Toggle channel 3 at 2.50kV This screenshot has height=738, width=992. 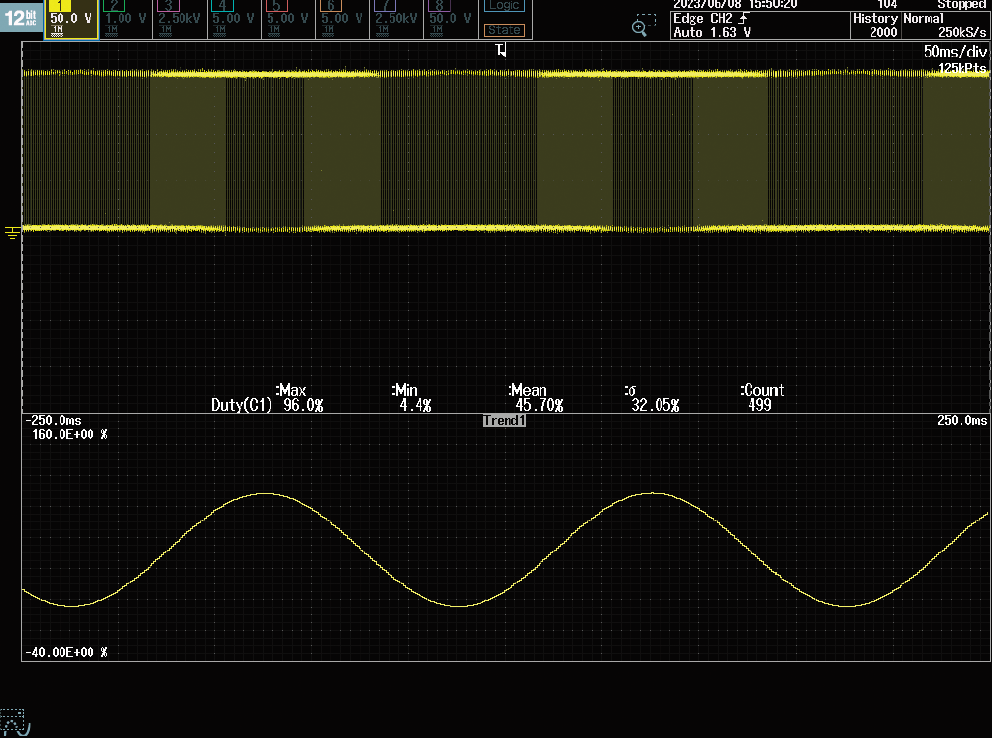(x=180, y=19)
